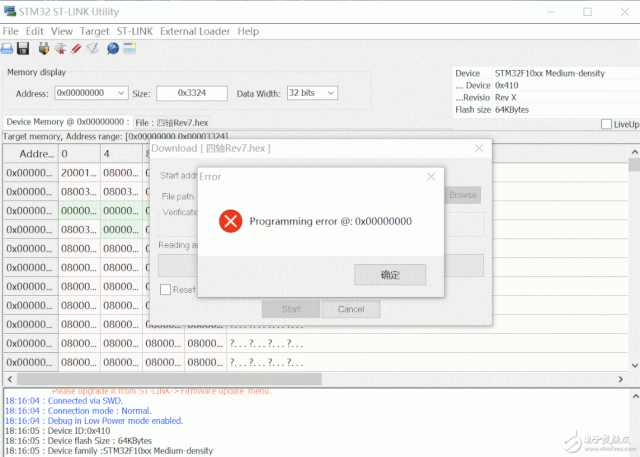640x457 pixels.
Task: Open the Help menu
Action: click(248, 31)
